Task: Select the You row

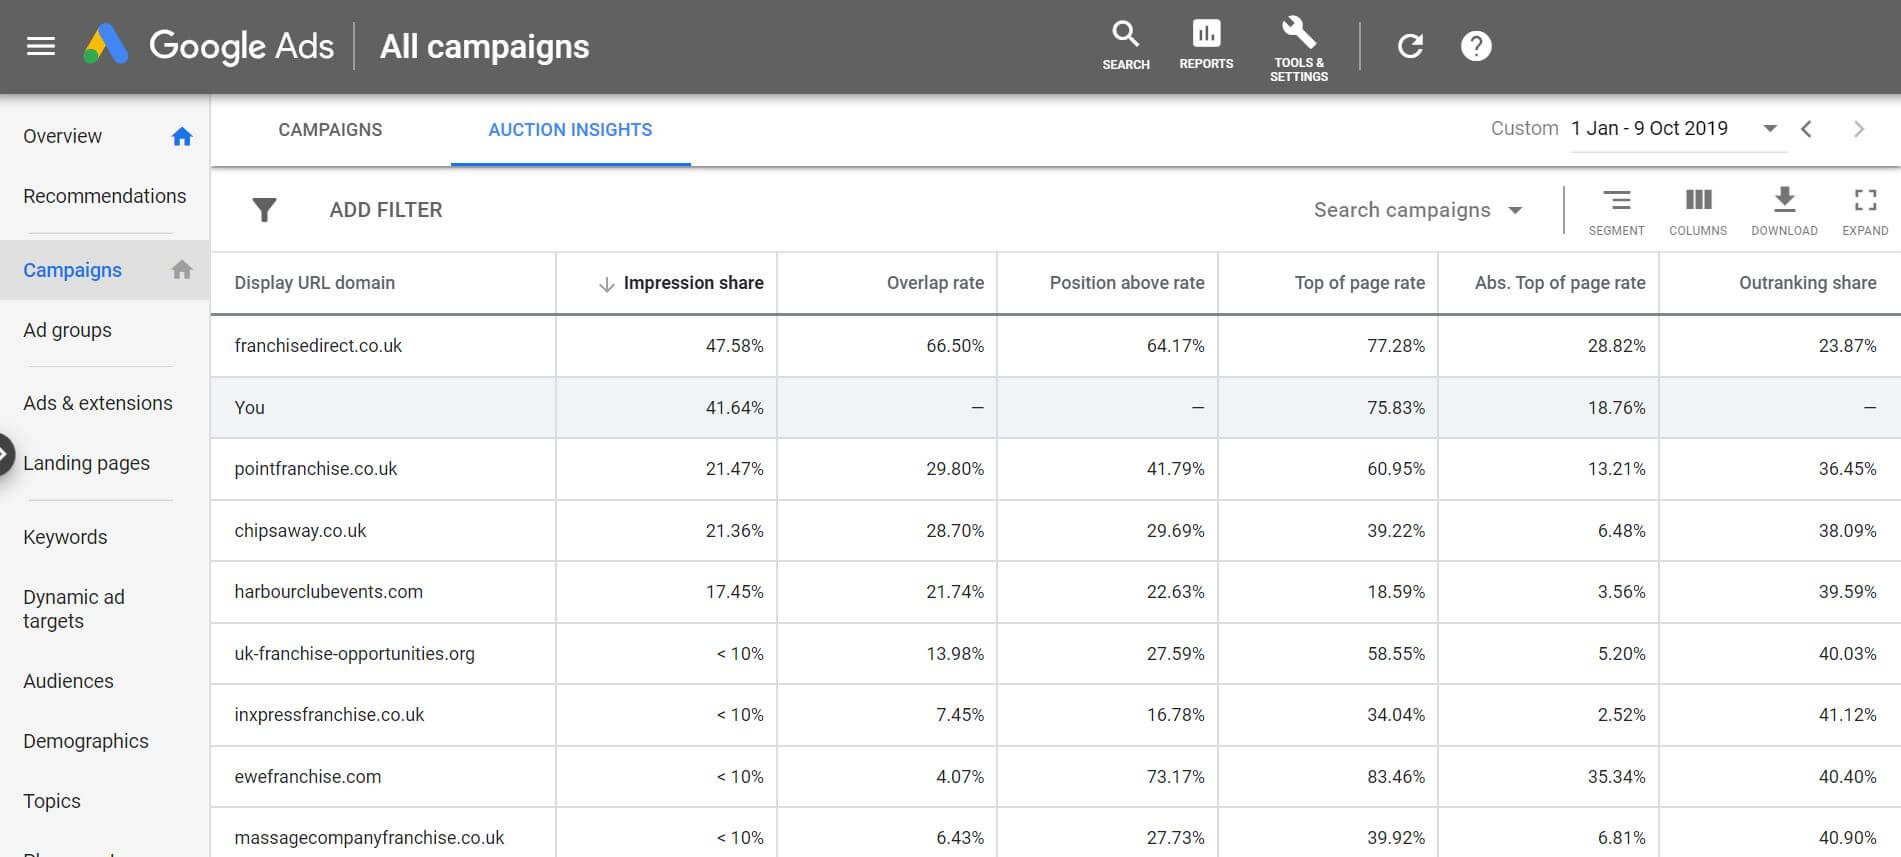Action: point(1055,408)
